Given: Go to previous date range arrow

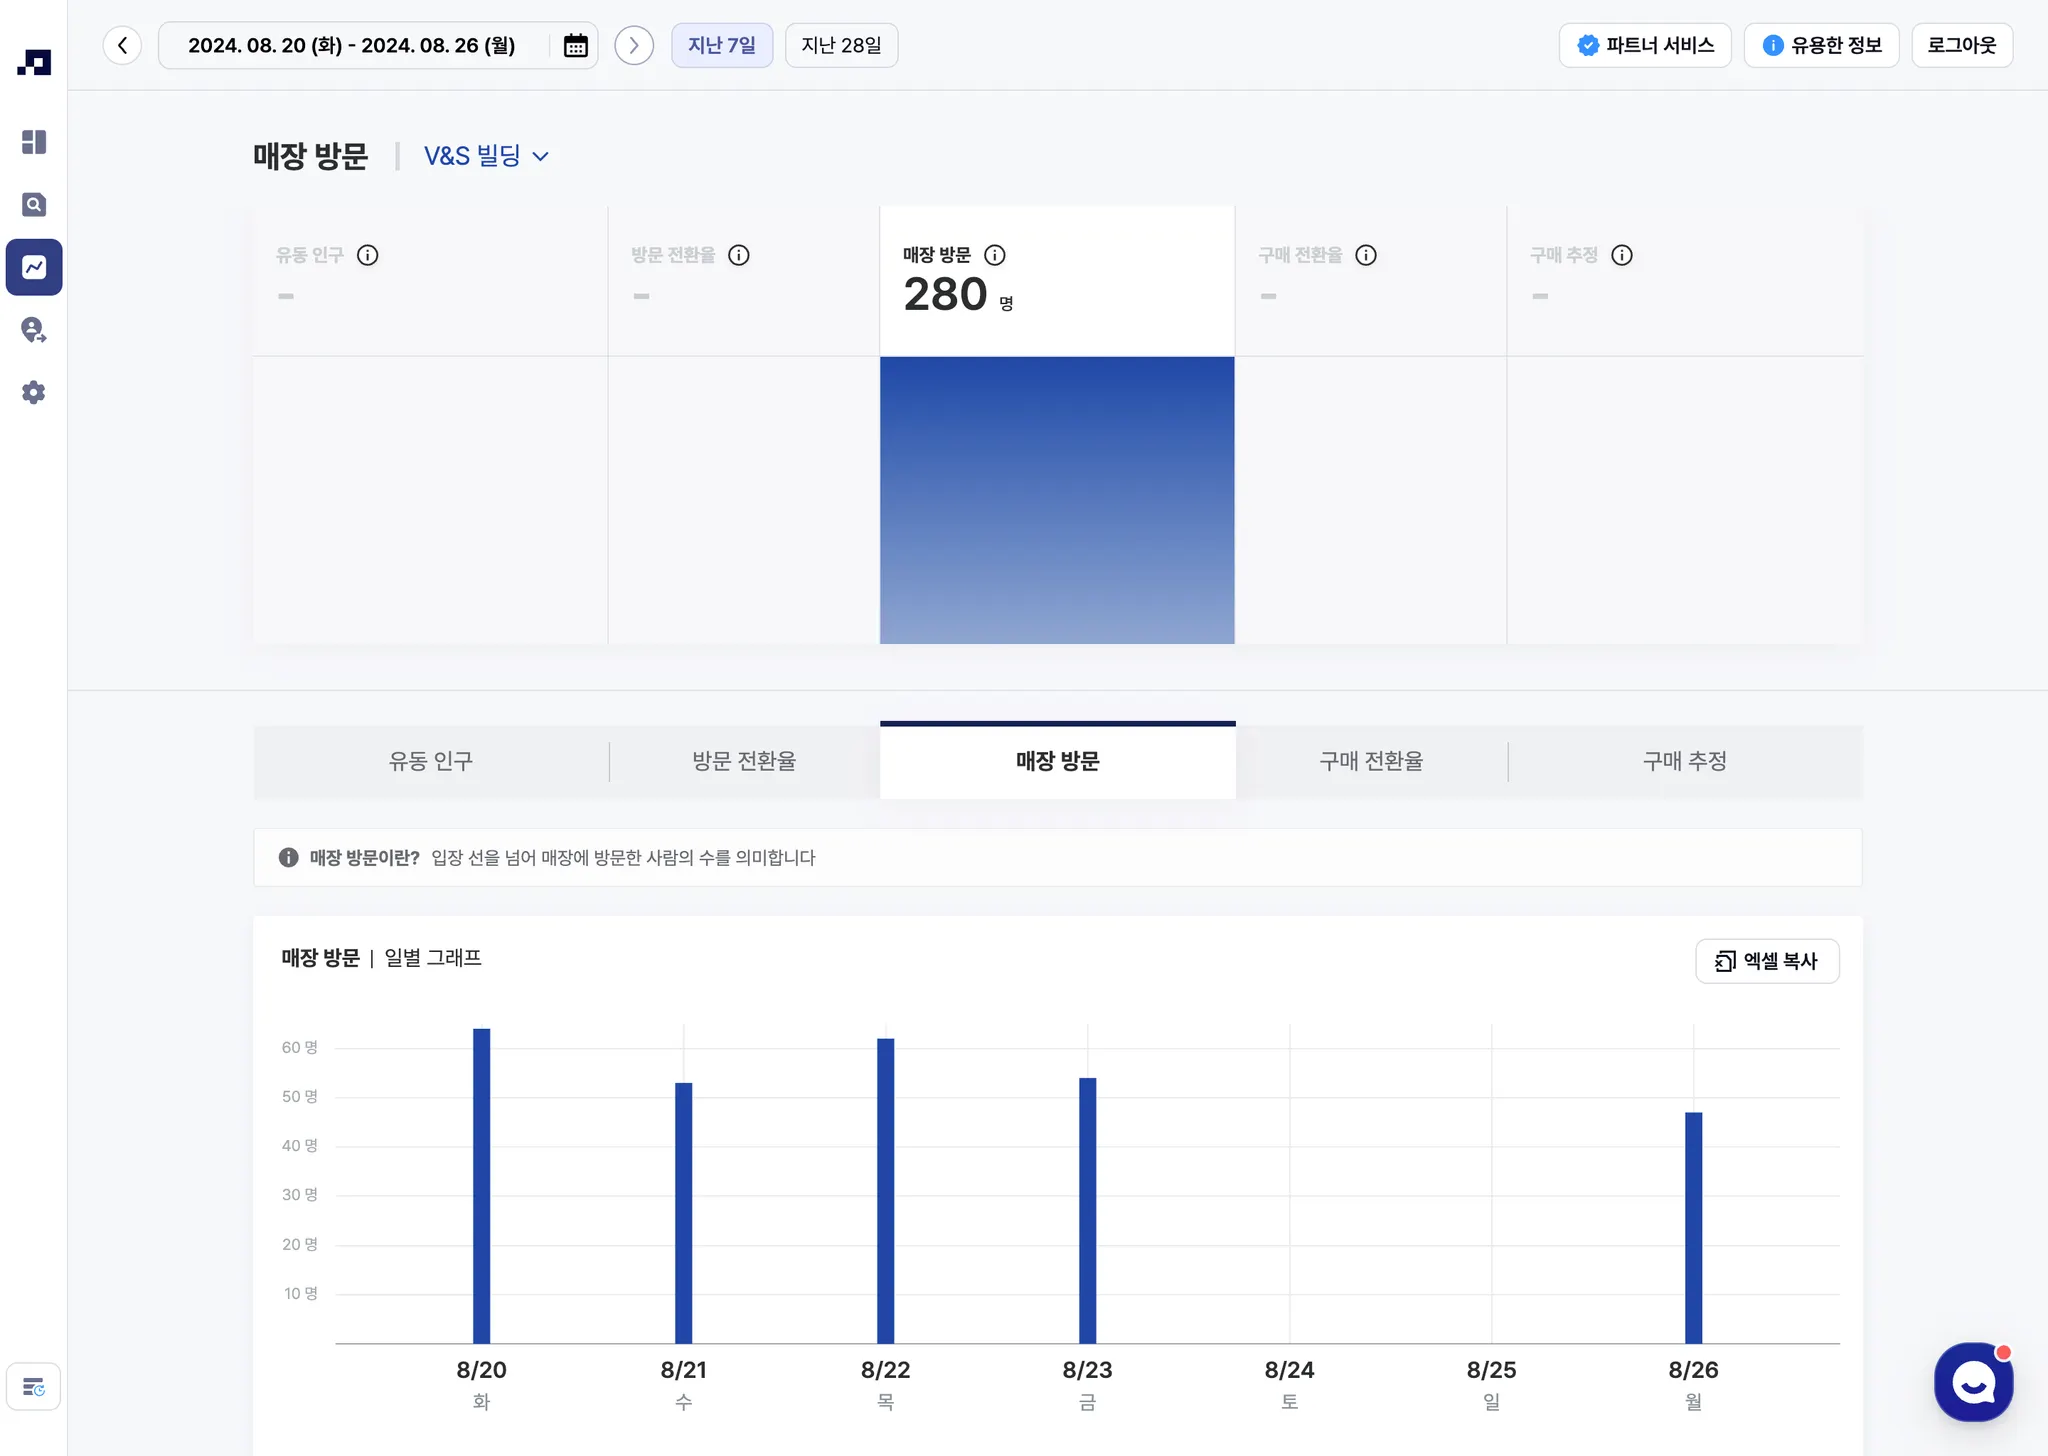Looking at the screenshot, I should click(x=122, y=46).
